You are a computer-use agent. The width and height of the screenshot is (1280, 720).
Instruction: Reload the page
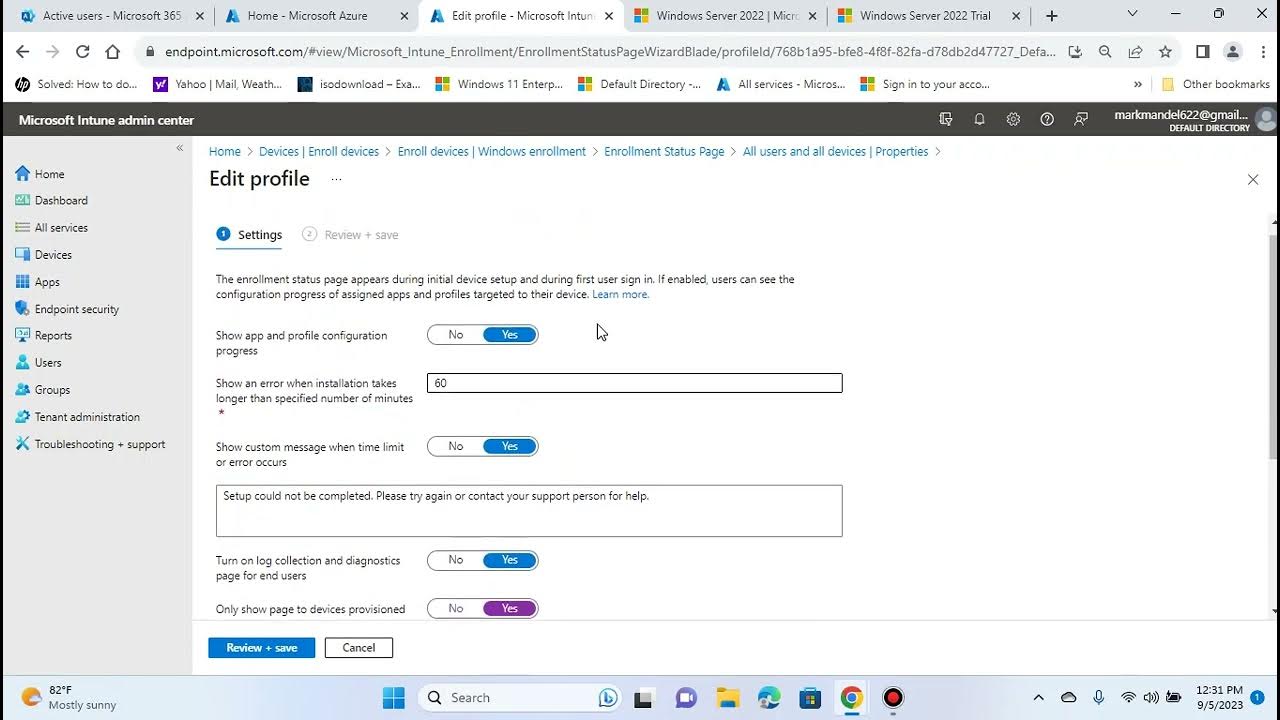(82, 52)
